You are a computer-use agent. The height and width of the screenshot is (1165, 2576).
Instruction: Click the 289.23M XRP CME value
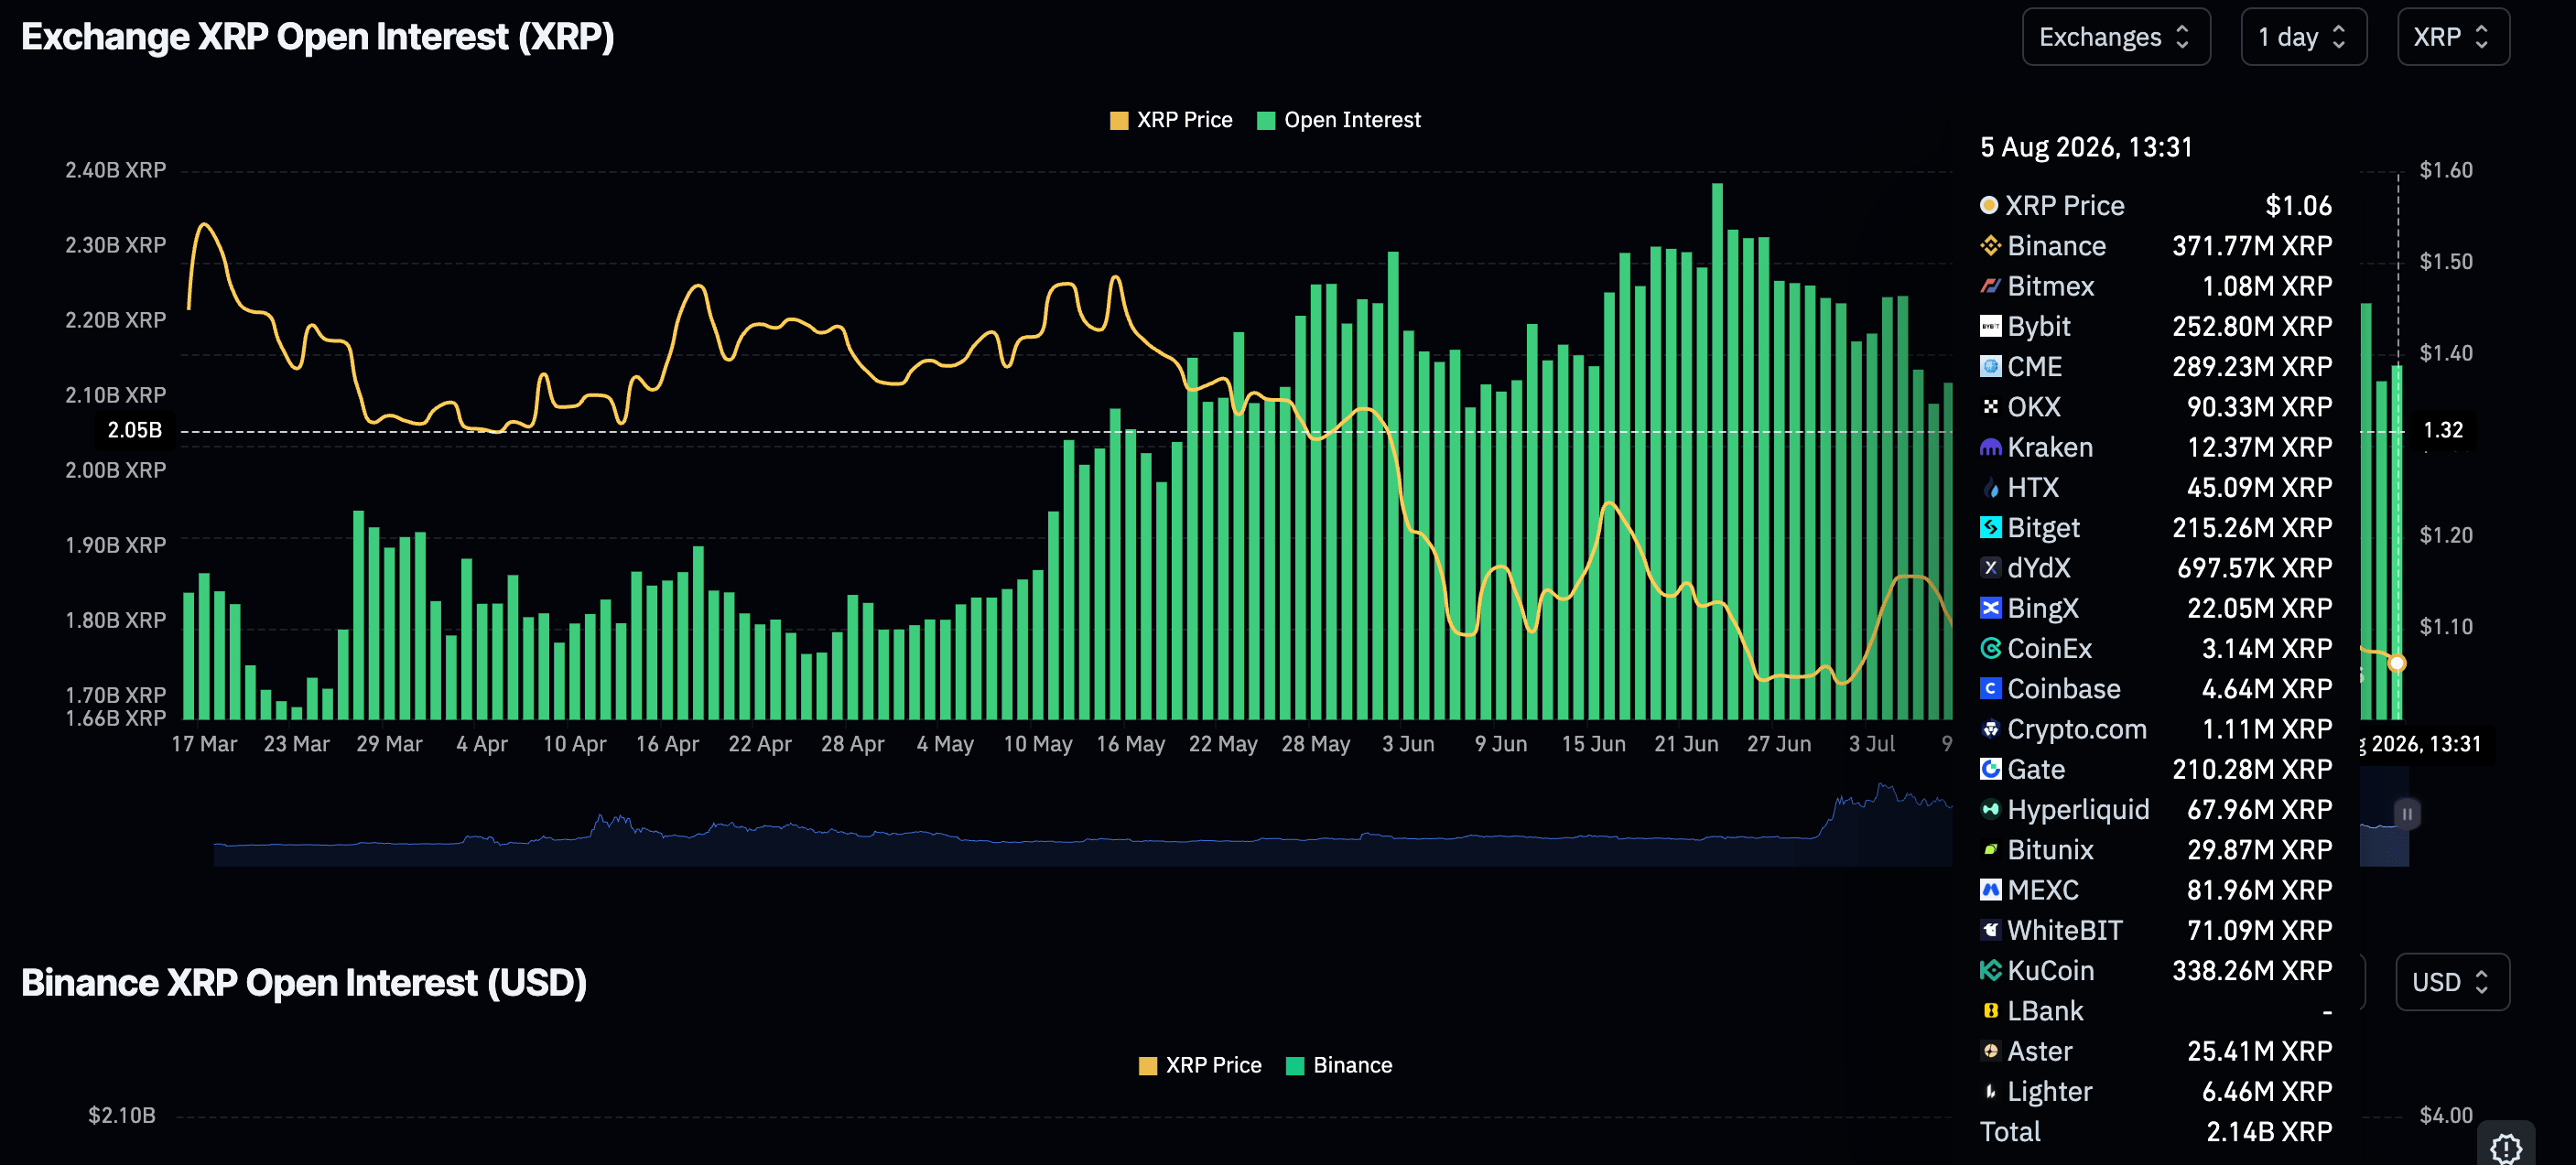pos(2252,367)
